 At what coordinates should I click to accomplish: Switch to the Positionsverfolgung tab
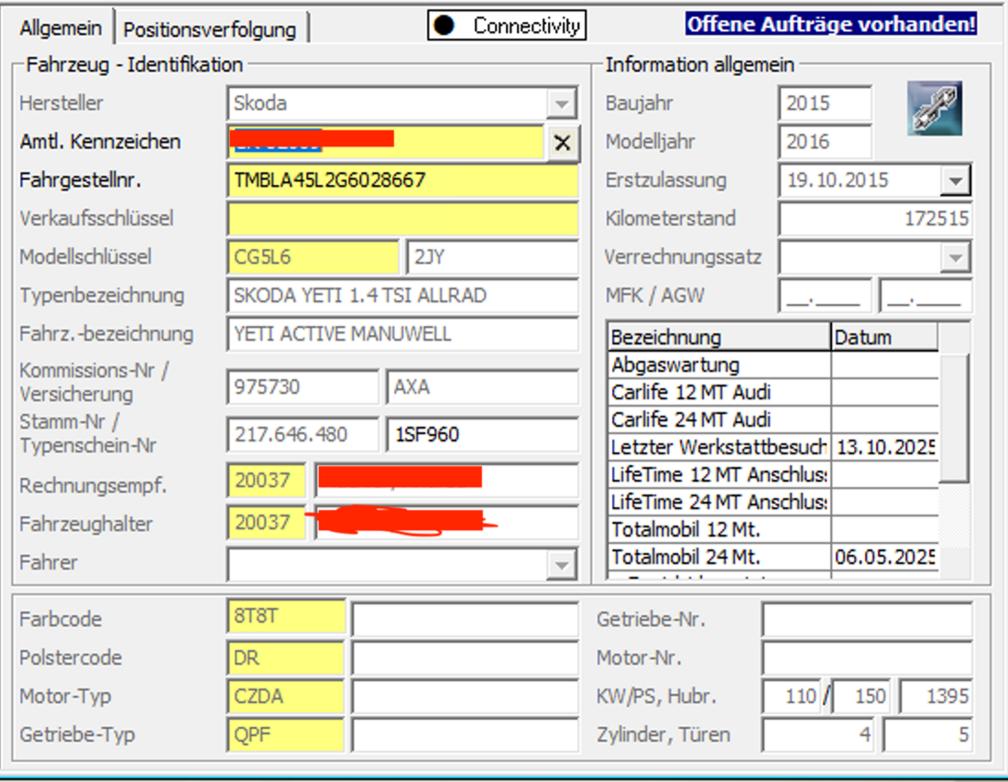pos(210,29)
